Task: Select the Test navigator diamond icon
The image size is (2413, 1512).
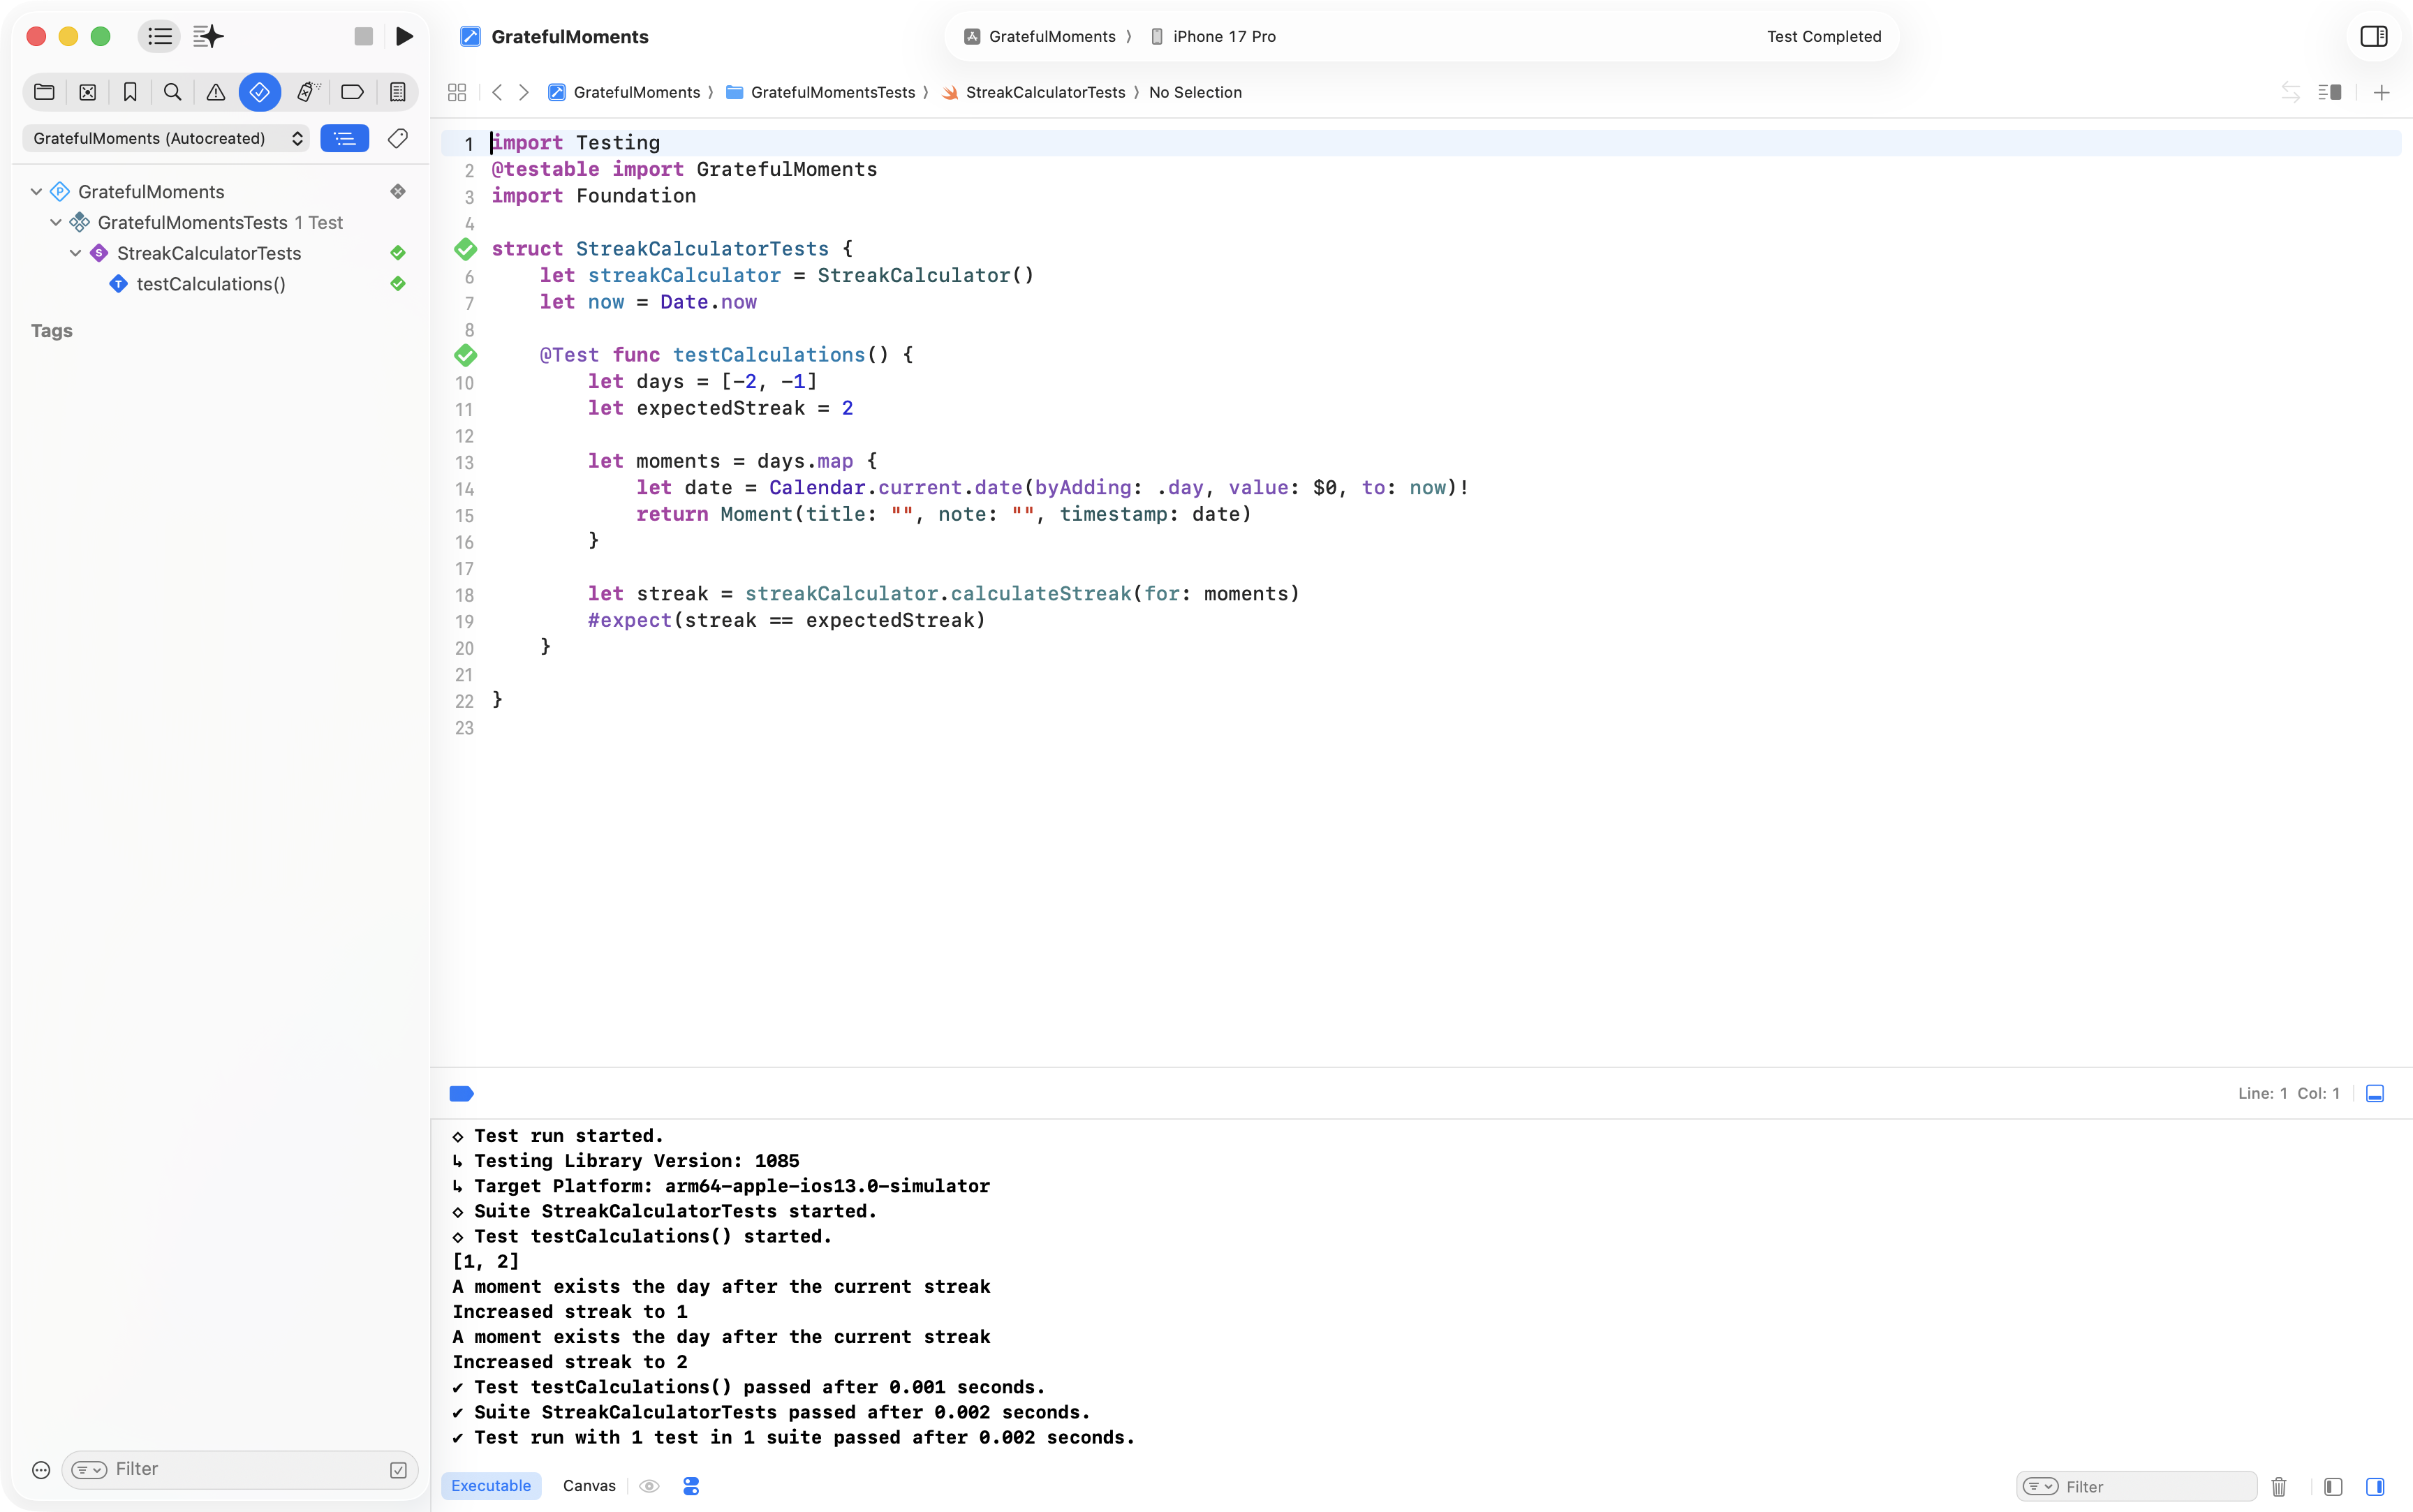Action: [259, 92]
